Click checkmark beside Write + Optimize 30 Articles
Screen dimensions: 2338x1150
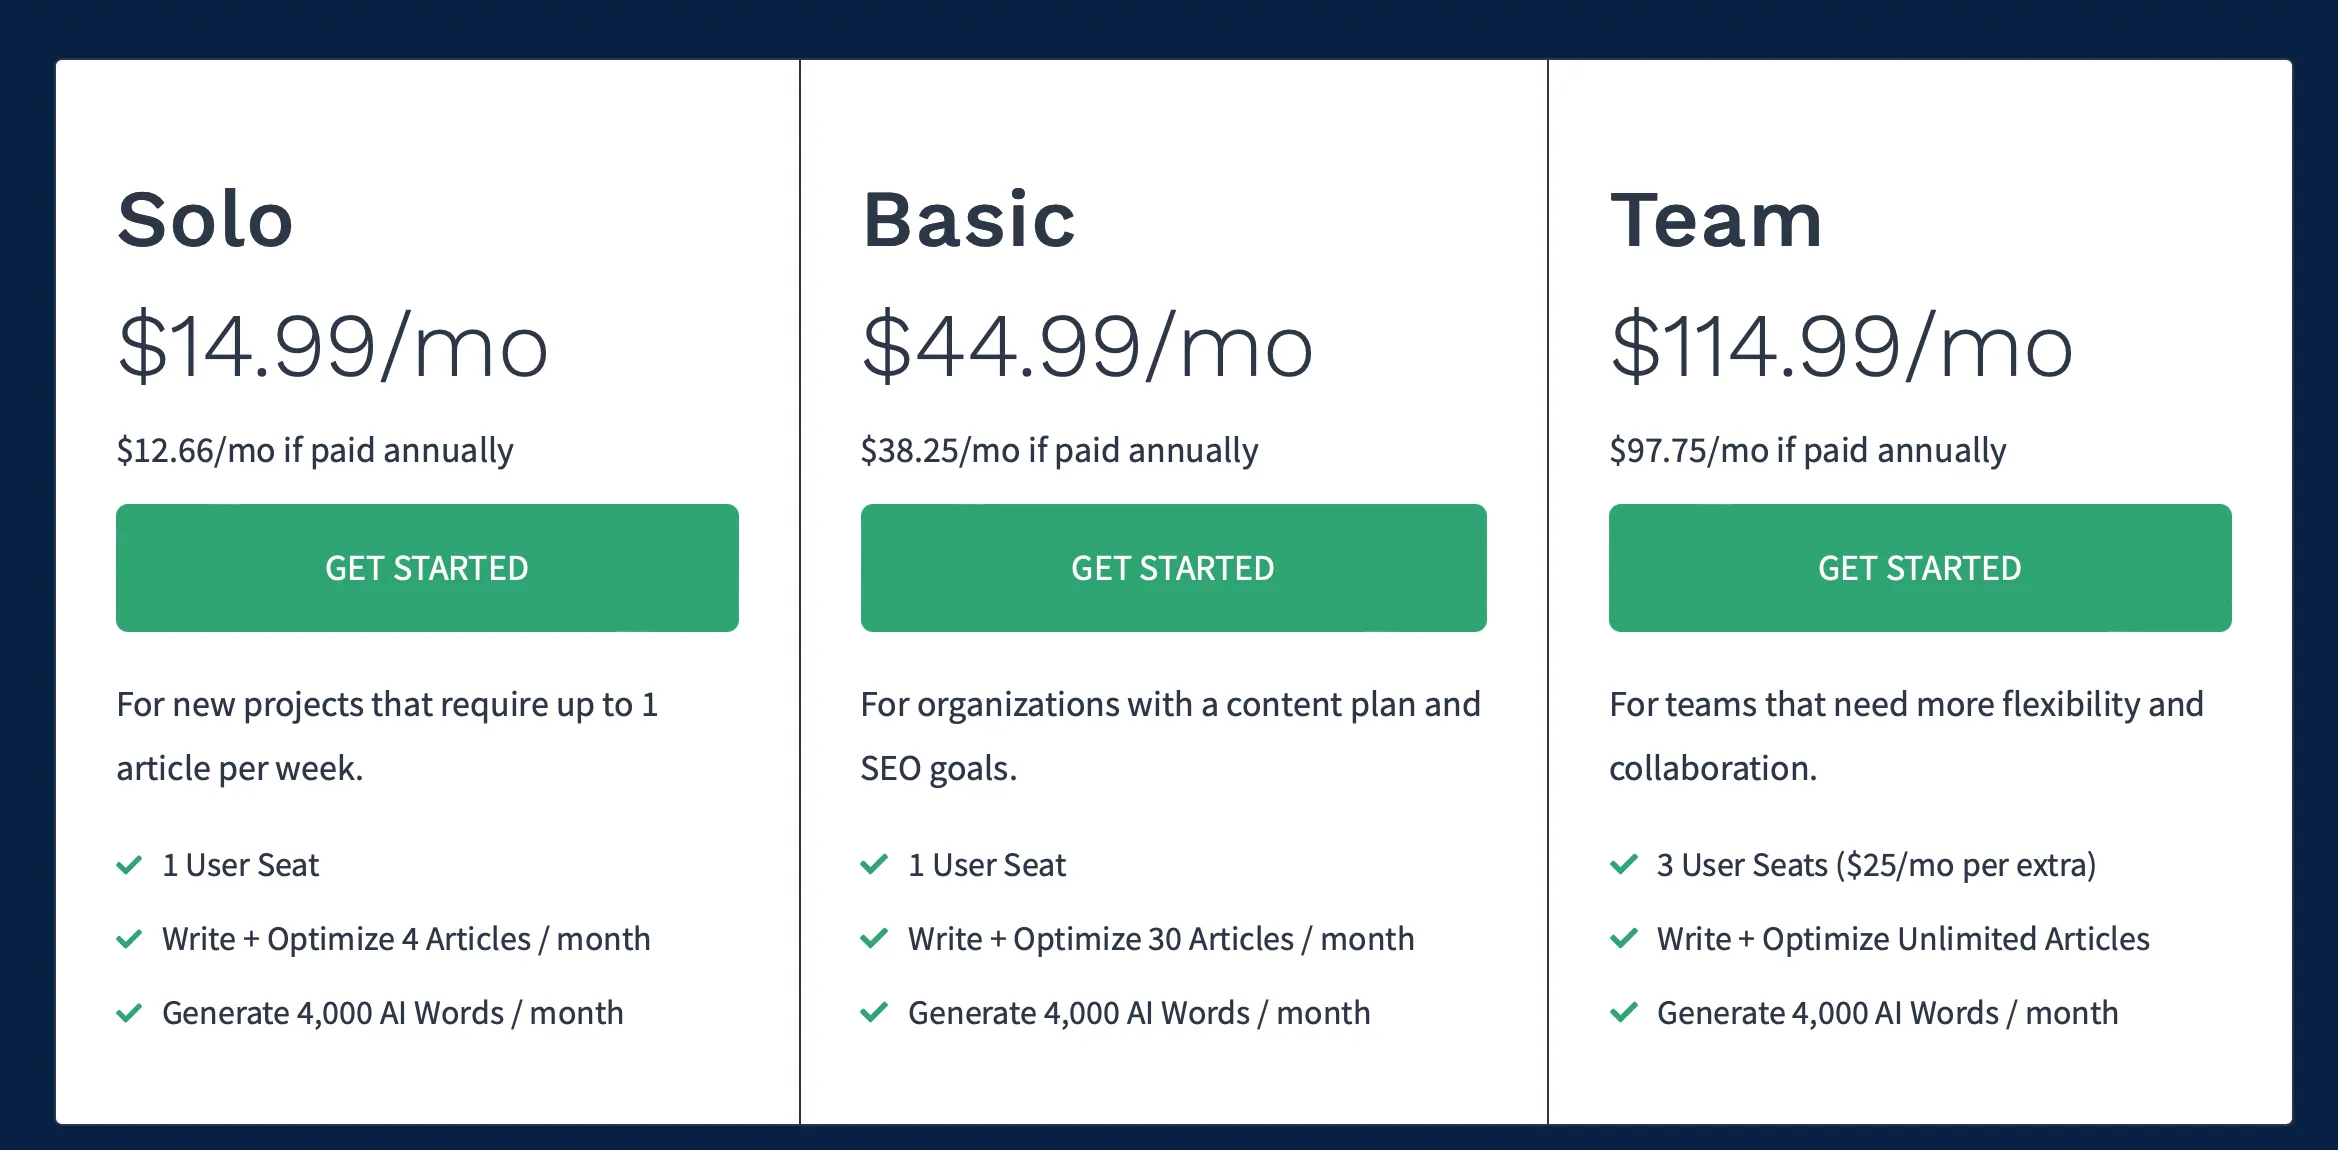point(874,939)
